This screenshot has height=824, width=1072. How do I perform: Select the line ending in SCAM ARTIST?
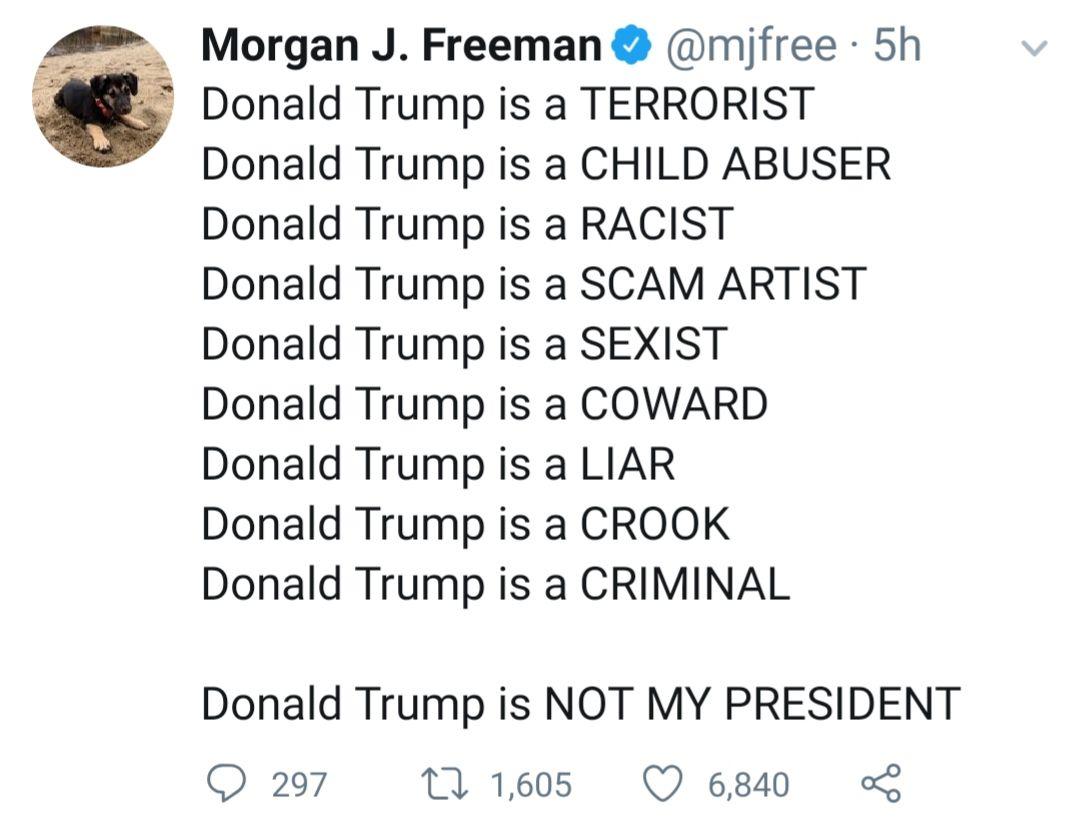[x=533, y=284]
